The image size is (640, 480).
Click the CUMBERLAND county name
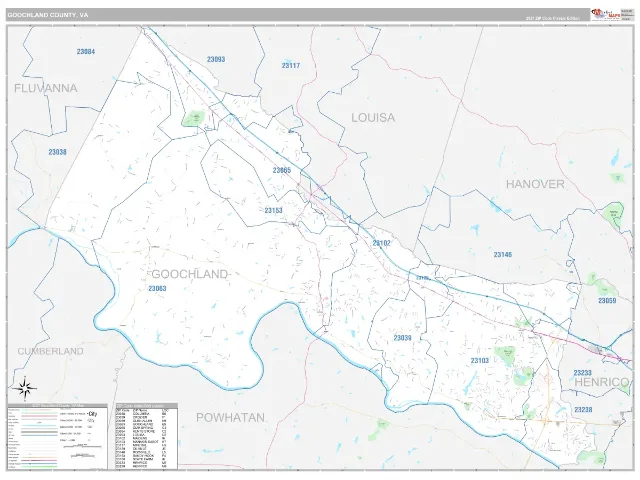(51, 351)
